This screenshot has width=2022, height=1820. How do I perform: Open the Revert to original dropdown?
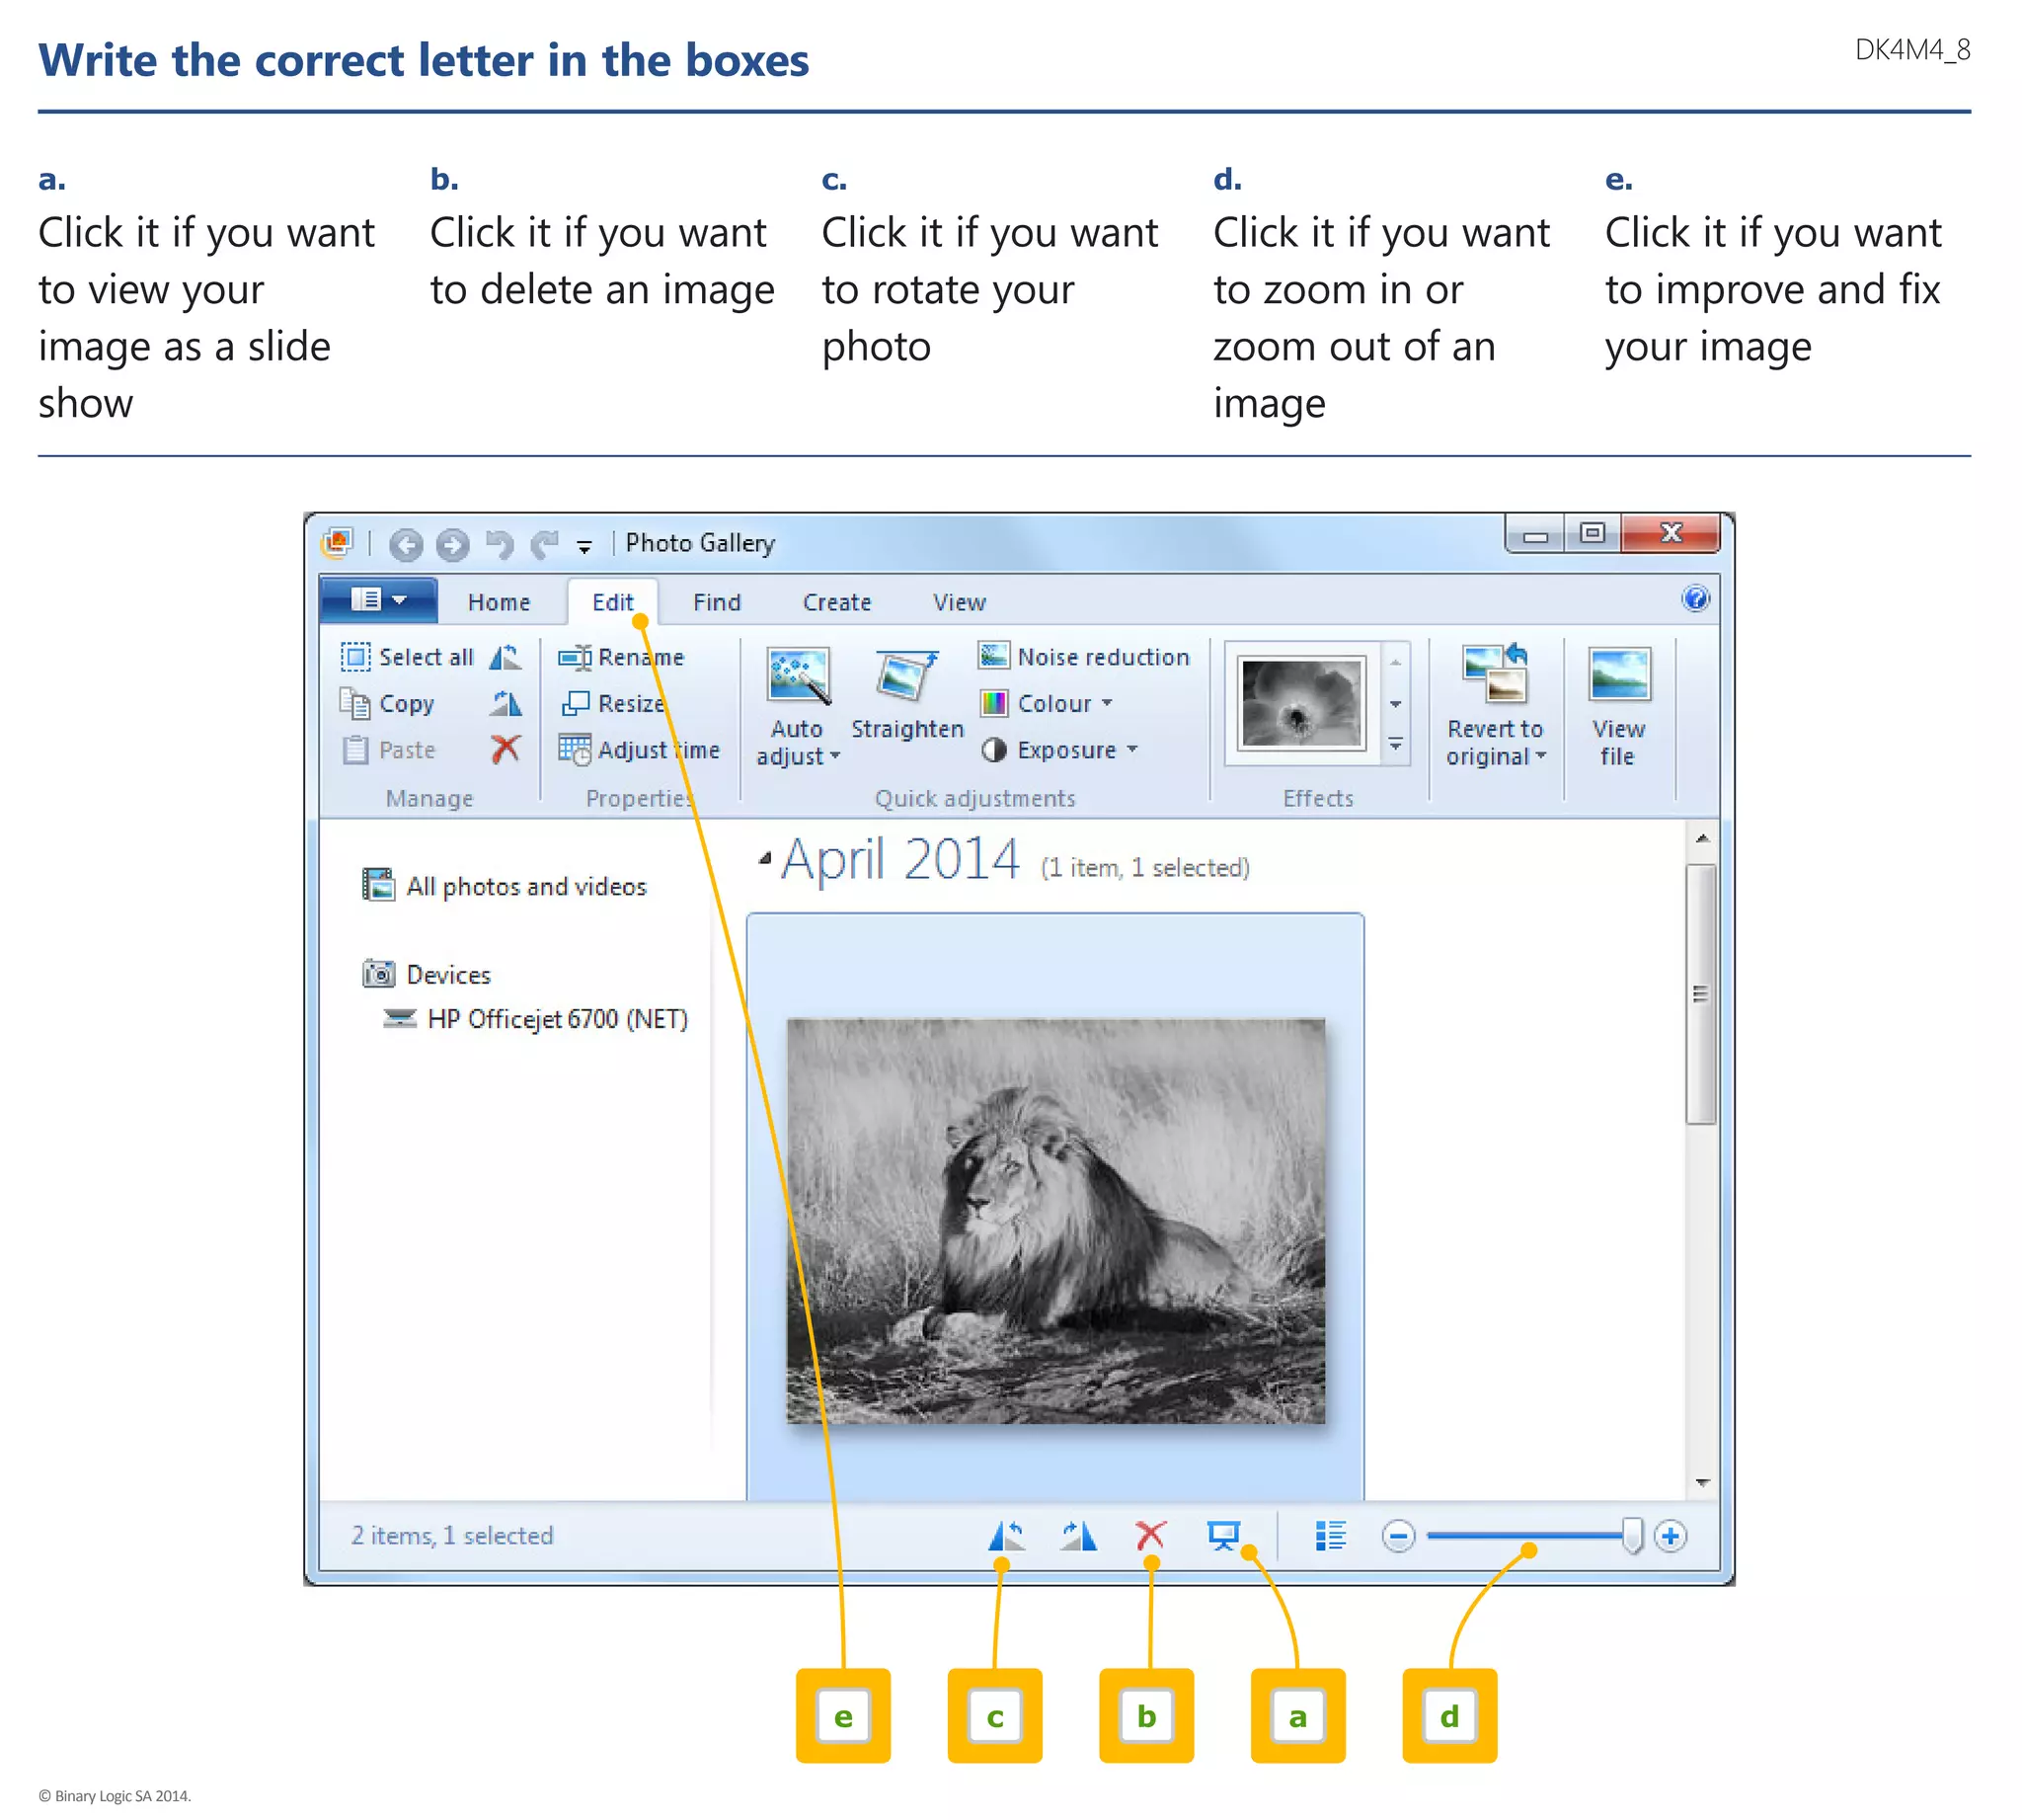click(x=1540, y=756)
